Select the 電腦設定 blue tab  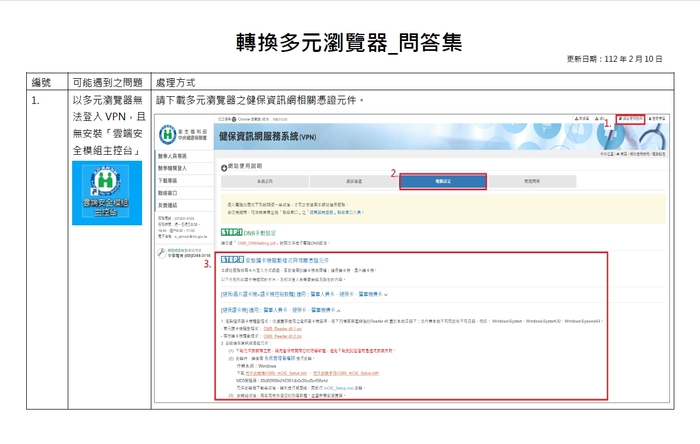(x=443, y=182)
